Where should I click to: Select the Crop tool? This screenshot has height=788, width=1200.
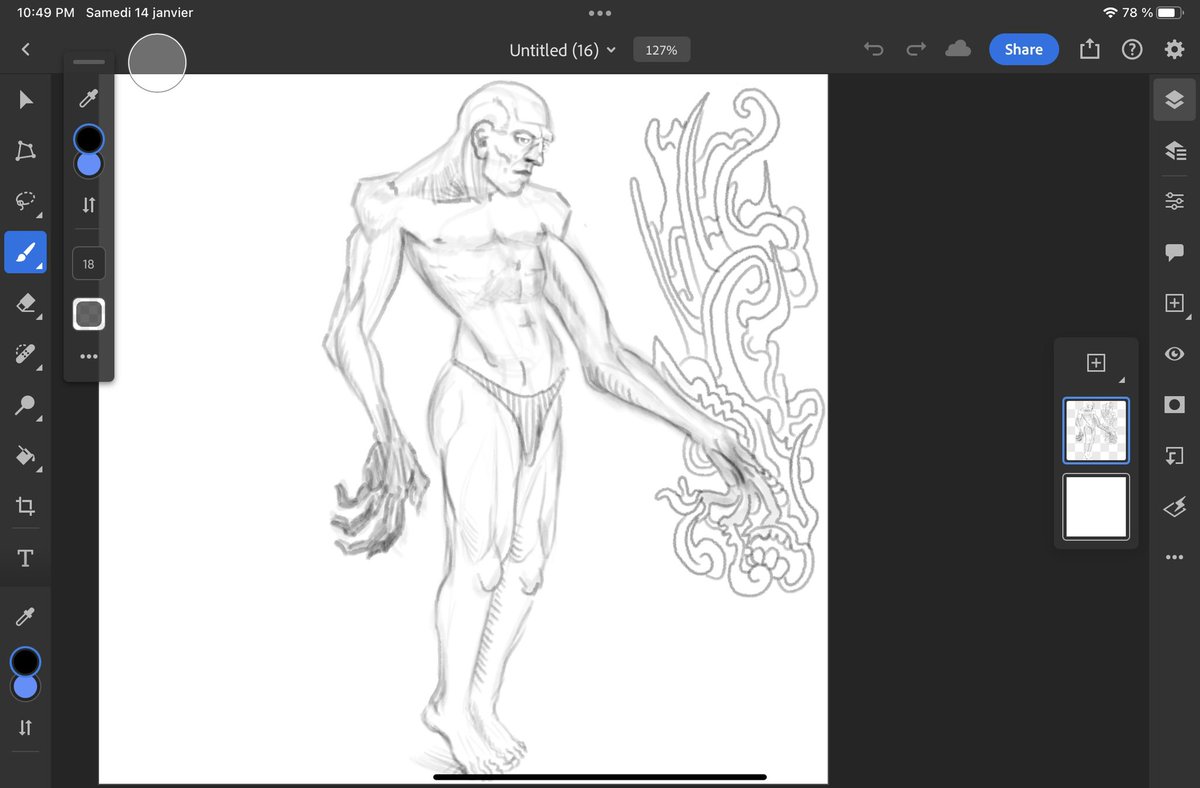point(26,507)
